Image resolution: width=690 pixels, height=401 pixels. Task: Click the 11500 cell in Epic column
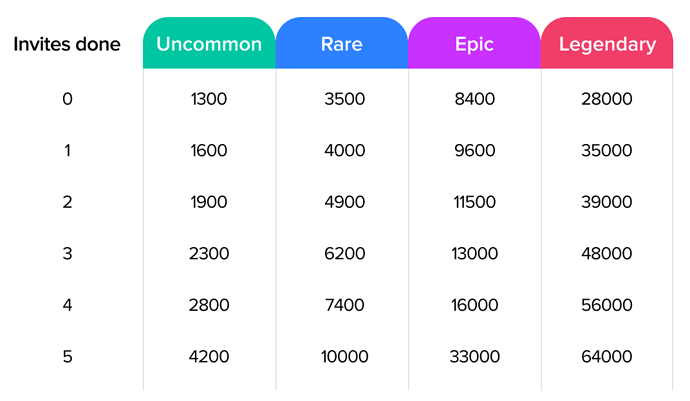coord(474,202)
